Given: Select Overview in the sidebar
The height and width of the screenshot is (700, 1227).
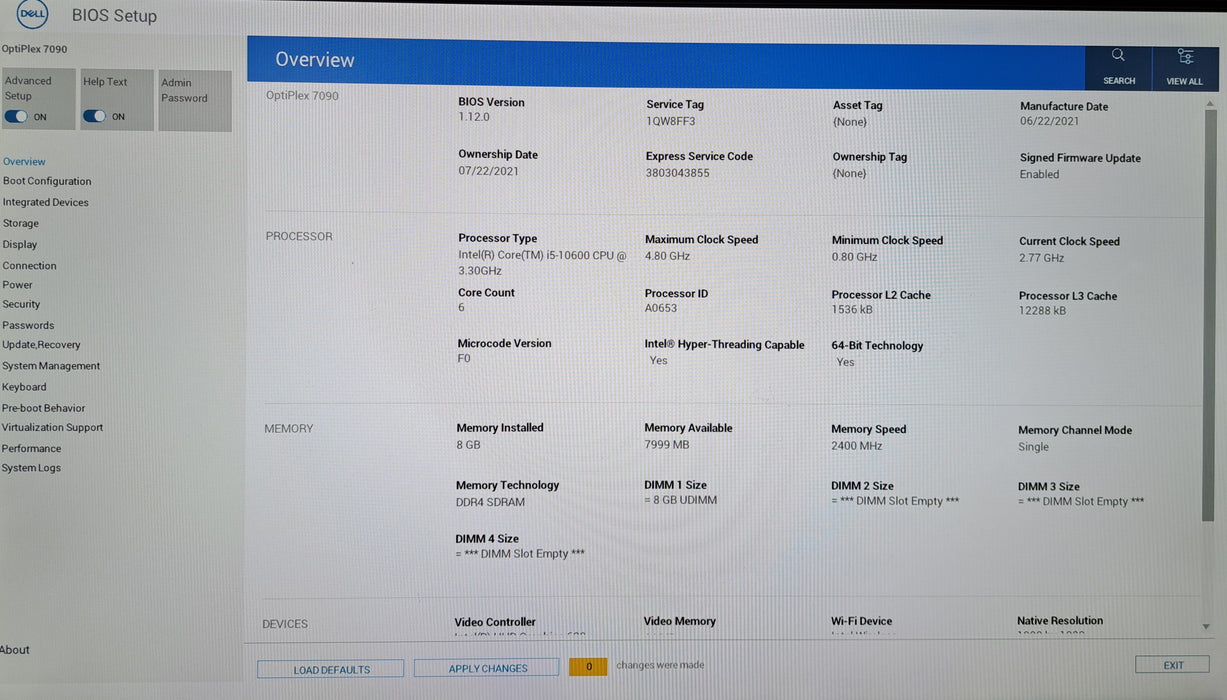Looking at the screenshot, I should tap(24, 161).
